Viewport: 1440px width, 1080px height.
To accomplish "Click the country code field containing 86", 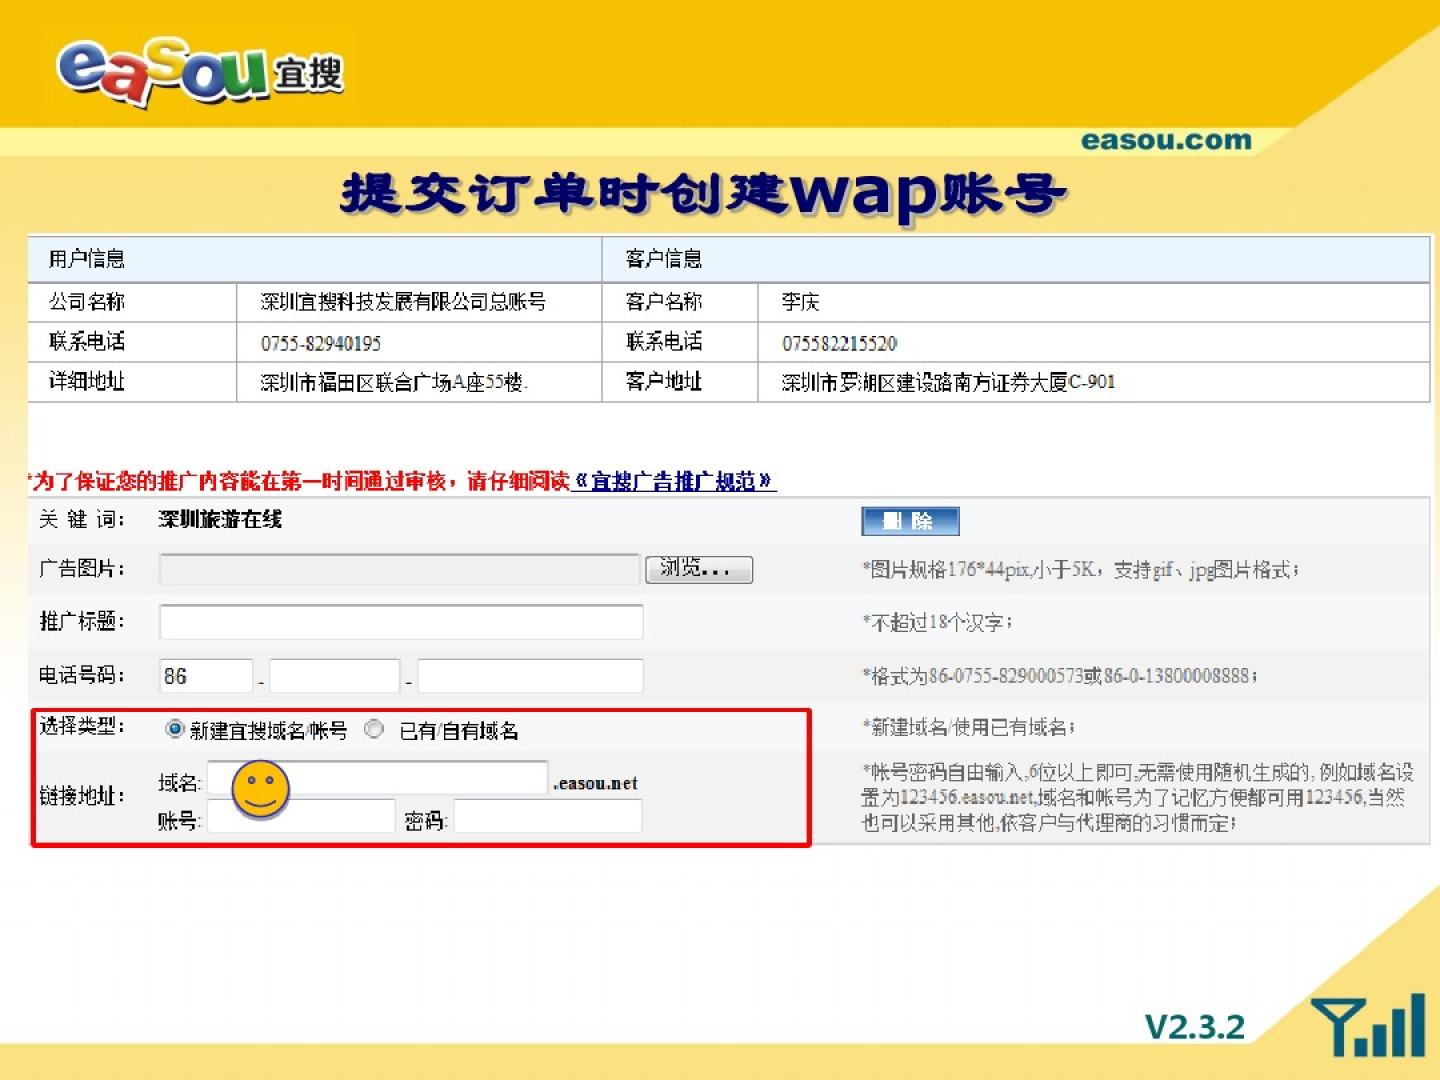I will click(x=206, y=676).
